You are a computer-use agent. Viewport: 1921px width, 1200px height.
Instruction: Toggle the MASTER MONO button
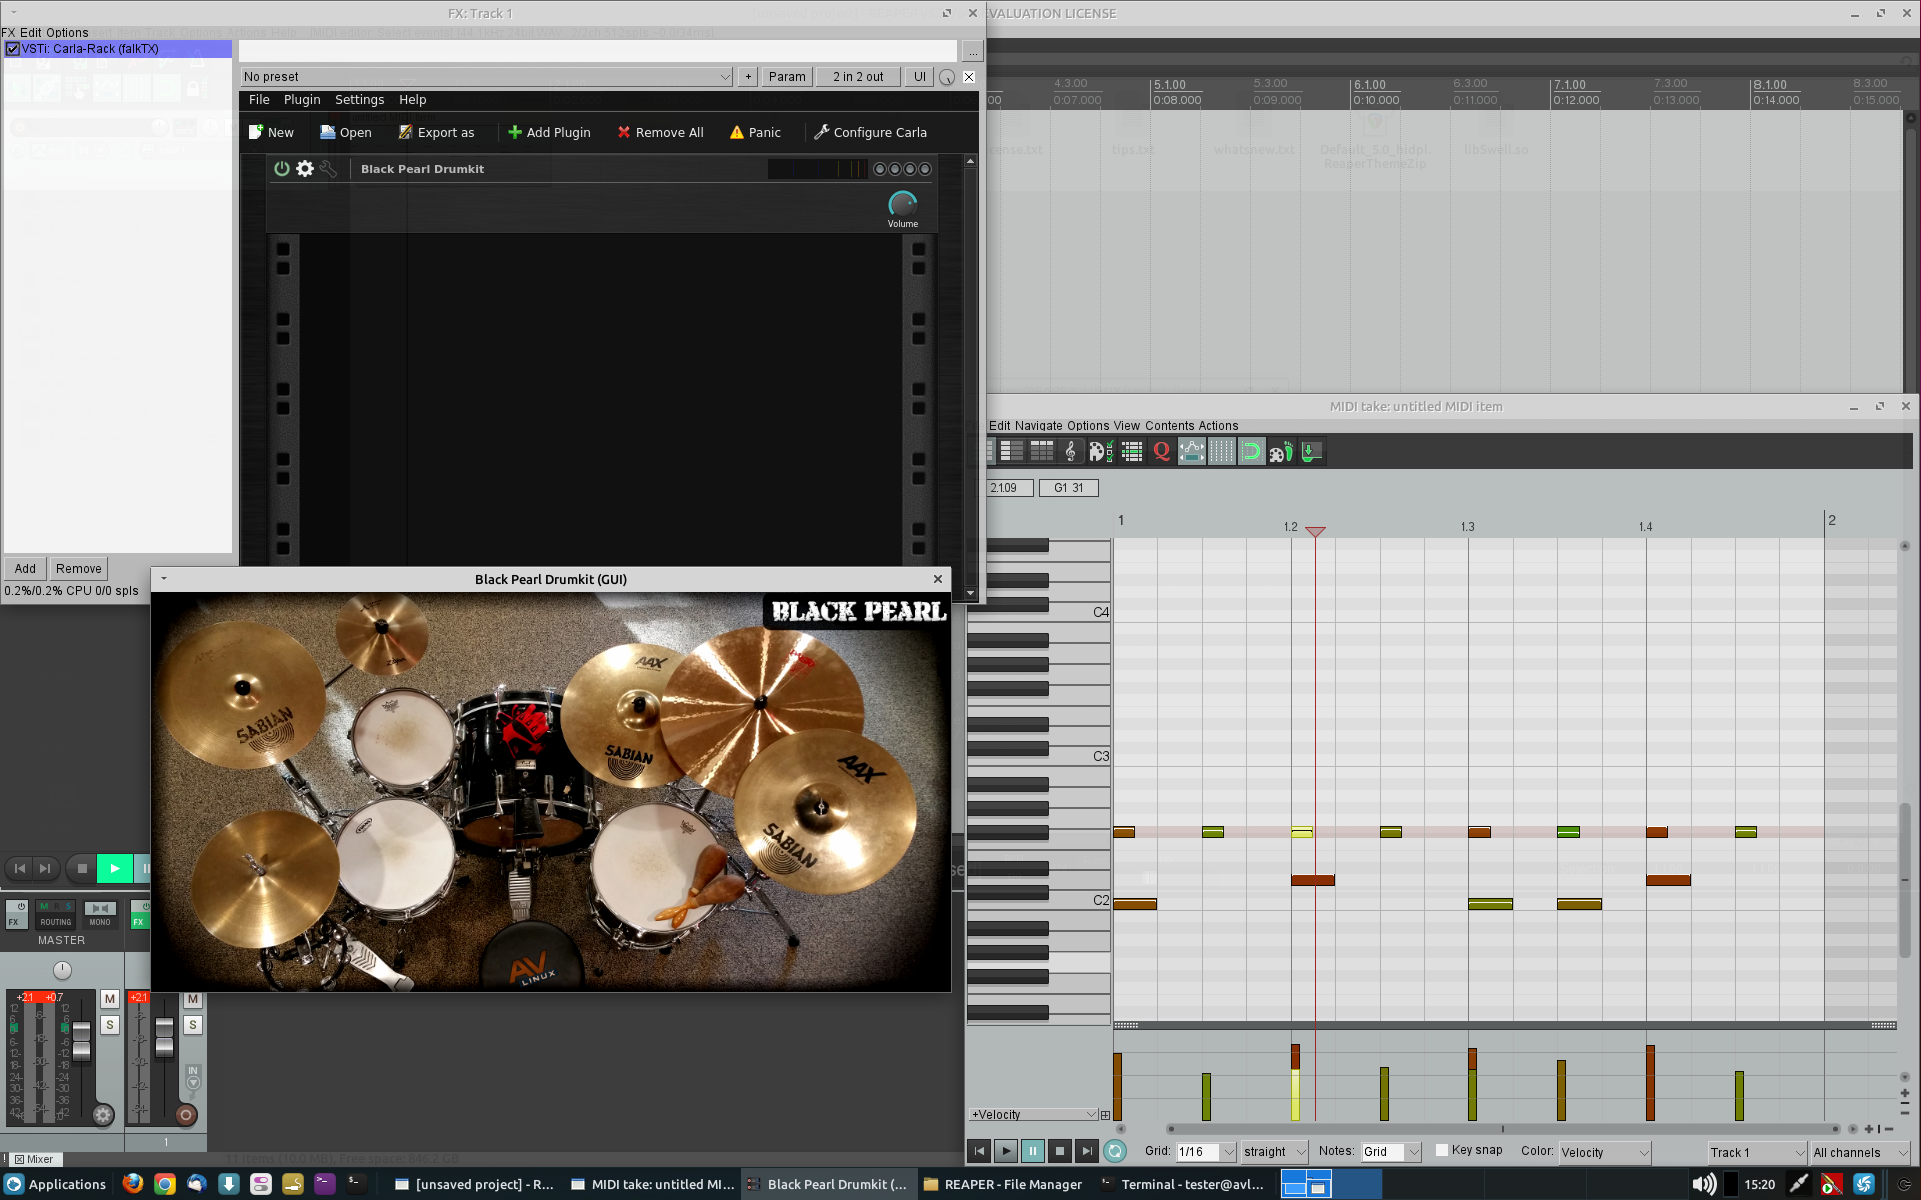pyautogui.click(x=100, y=914)
